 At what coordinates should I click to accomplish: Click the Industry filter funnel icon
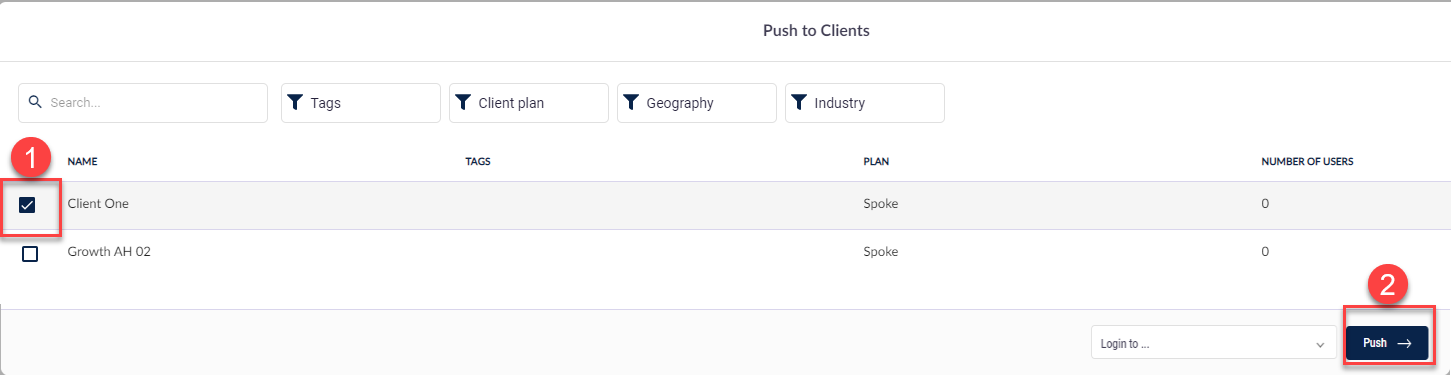pyautogui.click(x=799, y=102)
